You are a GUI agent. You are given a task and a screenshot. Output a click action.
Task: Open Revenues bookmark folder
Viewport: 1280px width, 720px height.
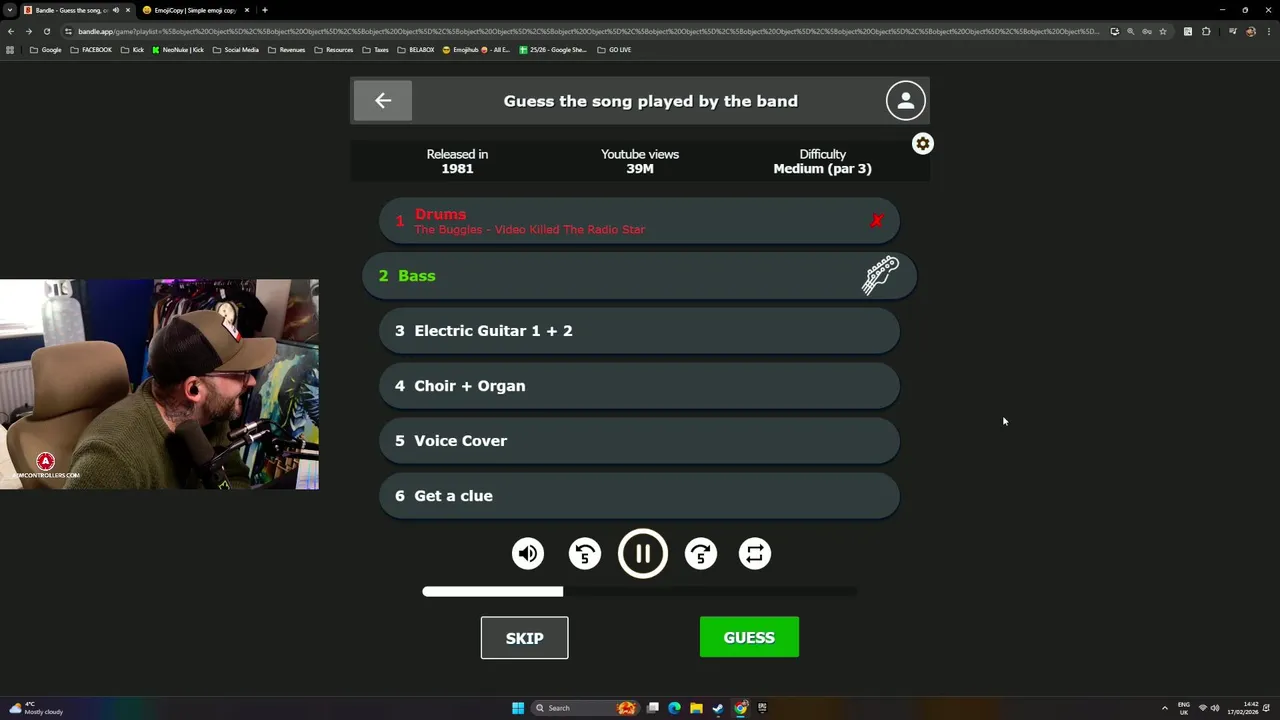(287, 50)
